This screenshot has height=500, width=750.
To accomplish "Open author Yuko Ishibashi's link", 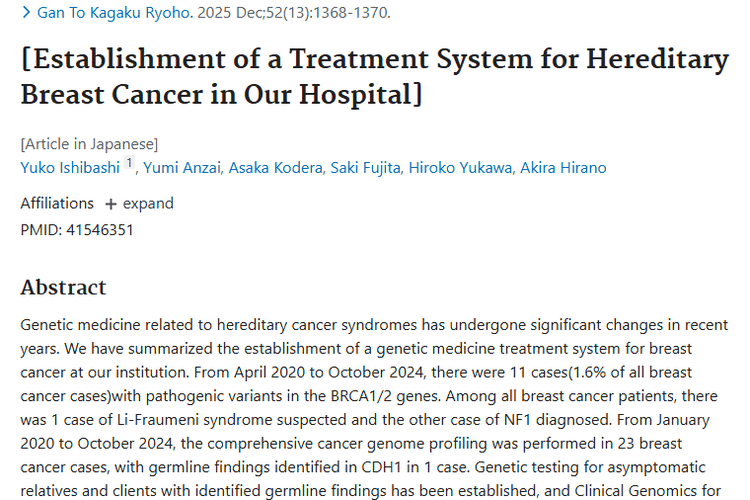I will [70, 167].
